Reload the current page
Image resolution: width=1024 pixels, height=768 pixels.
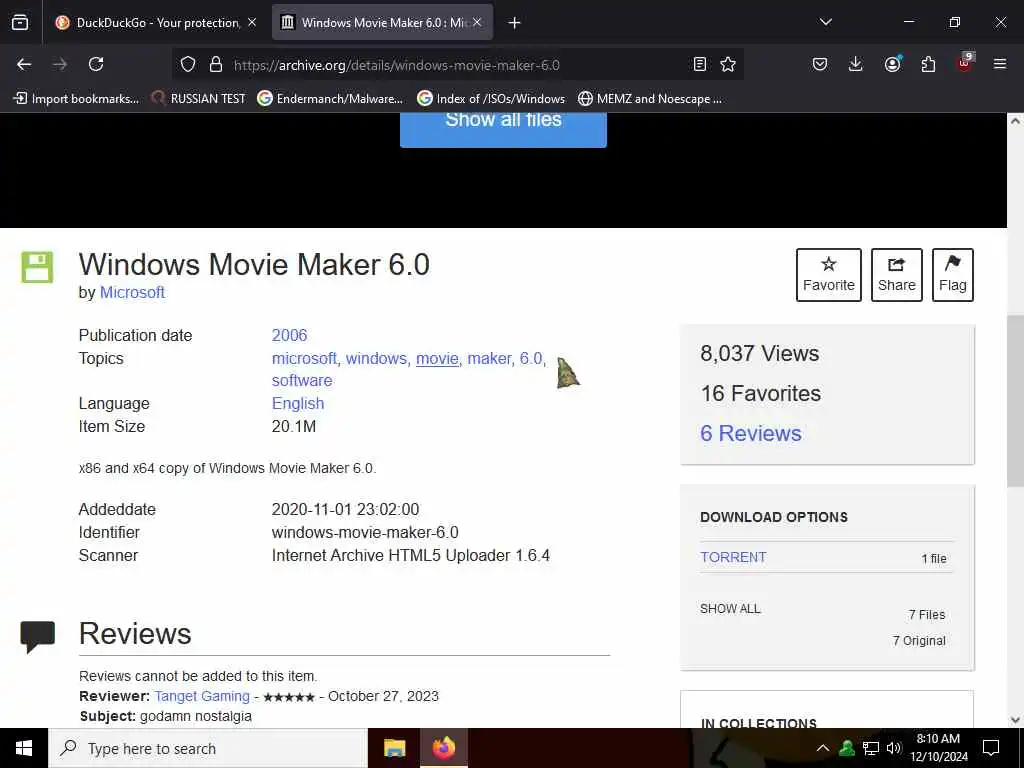(96, 64)
